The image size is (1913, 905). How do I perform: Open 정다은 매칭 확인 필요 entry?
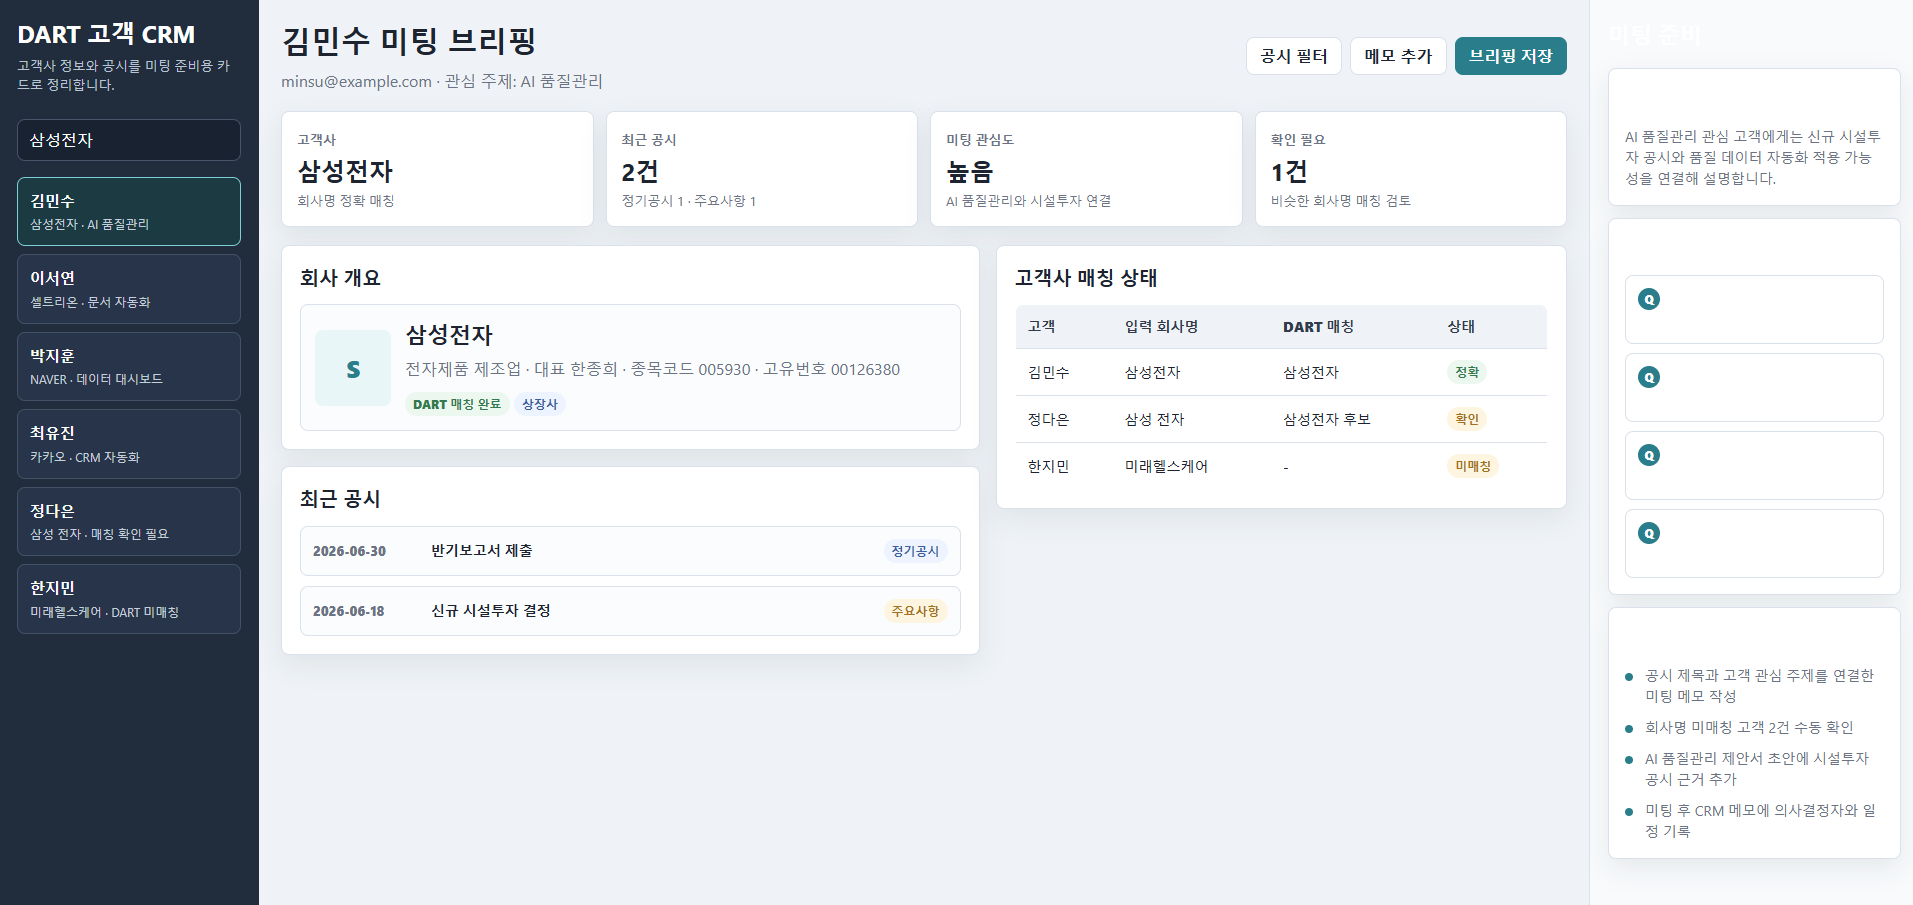(x=129, y=521)
